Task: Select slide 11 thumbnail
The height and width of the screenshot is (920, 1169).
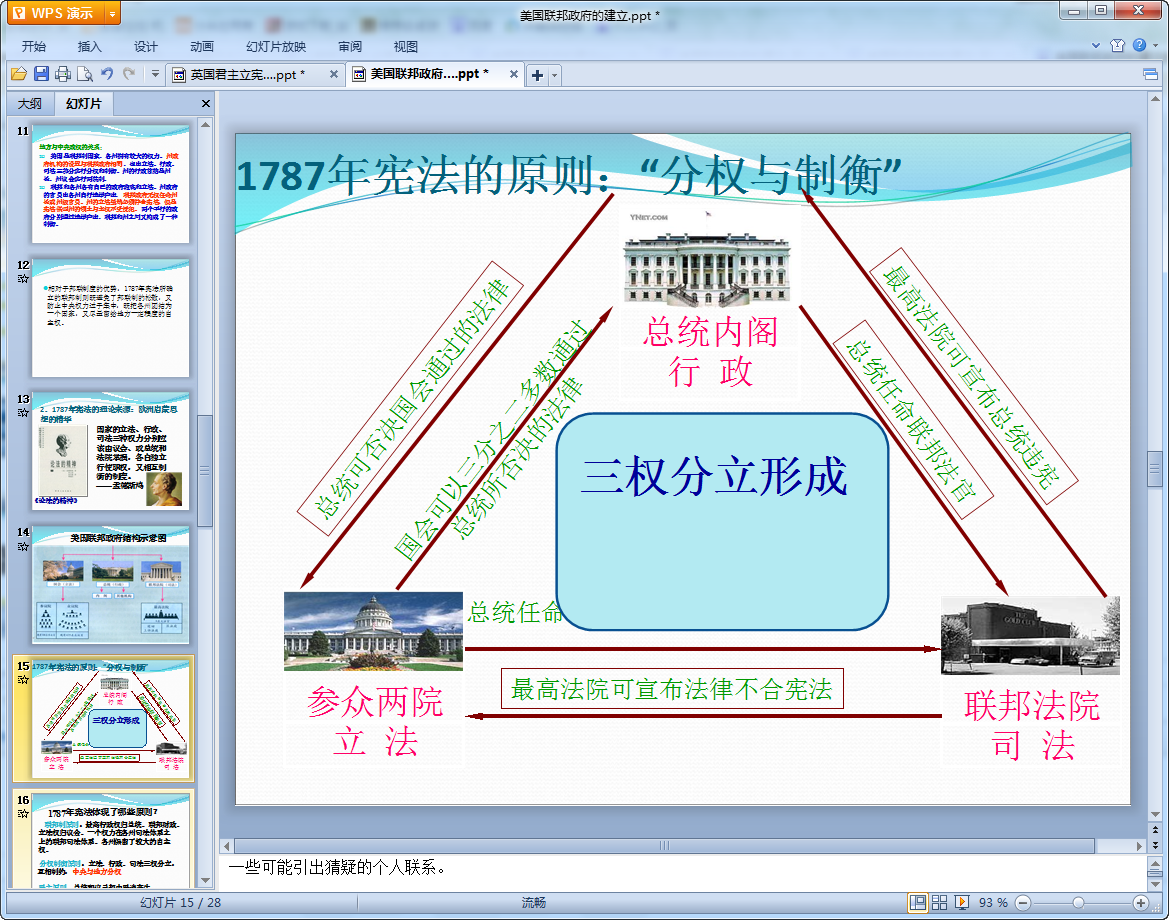Action: pyautogui.click(x=110, y=183)
